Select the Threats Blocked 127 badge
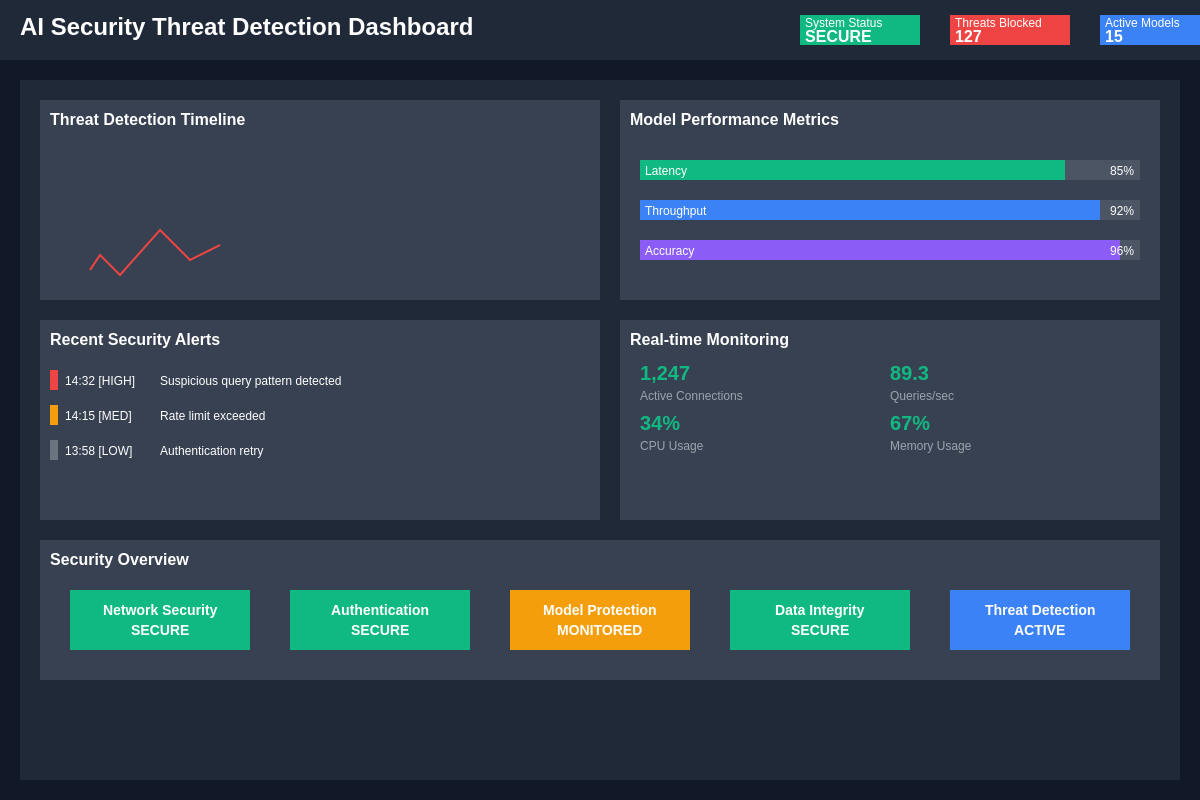The image size is (1200, 800). coord(1009,30)
